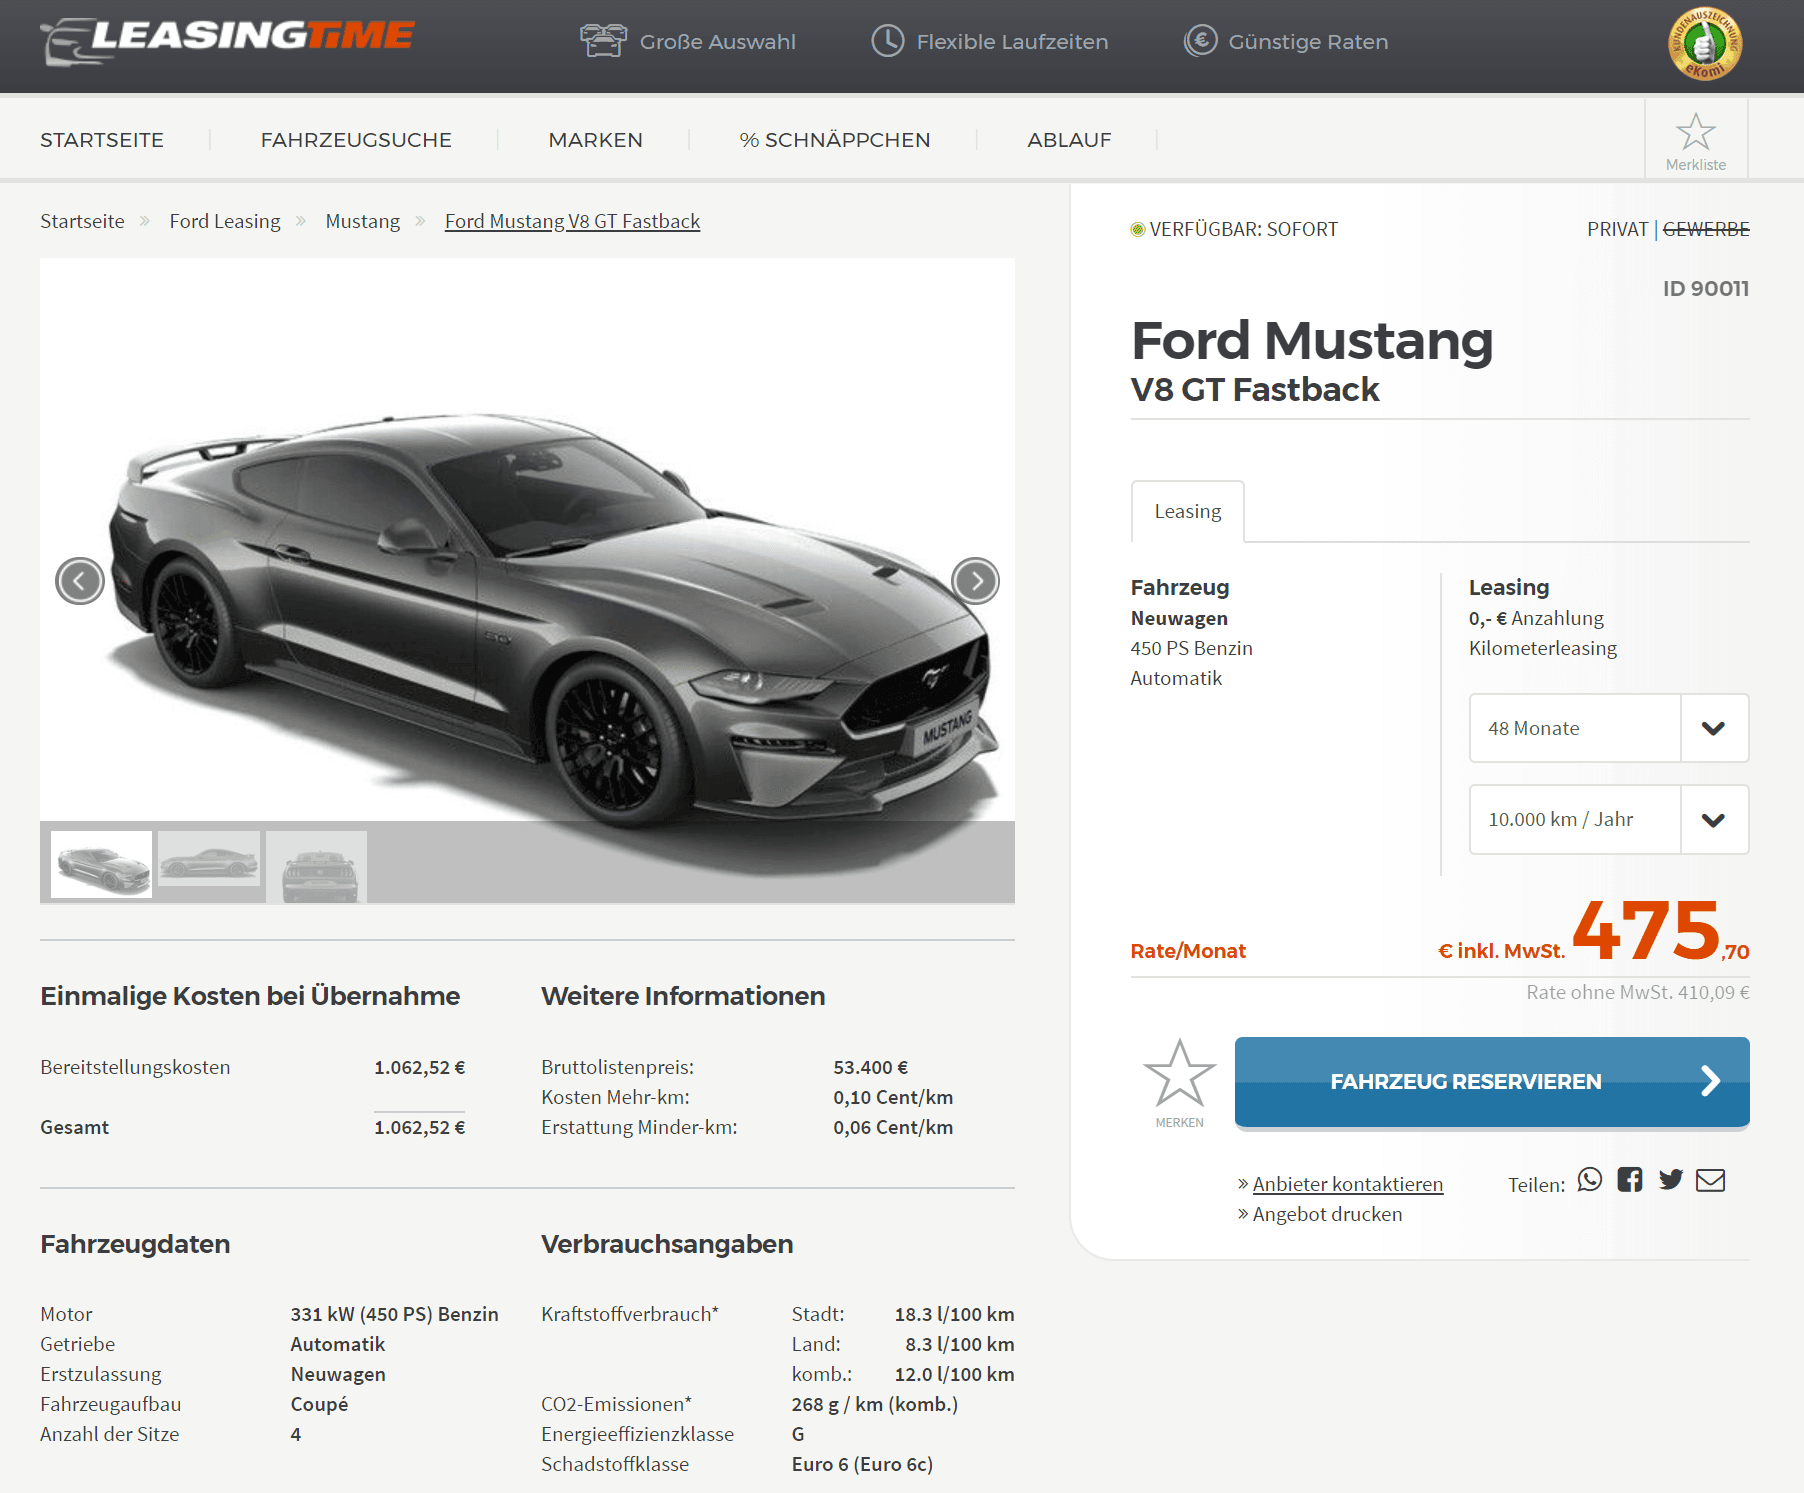
Task: Click Angebot drucken link
Action: pos(1327,1214)
